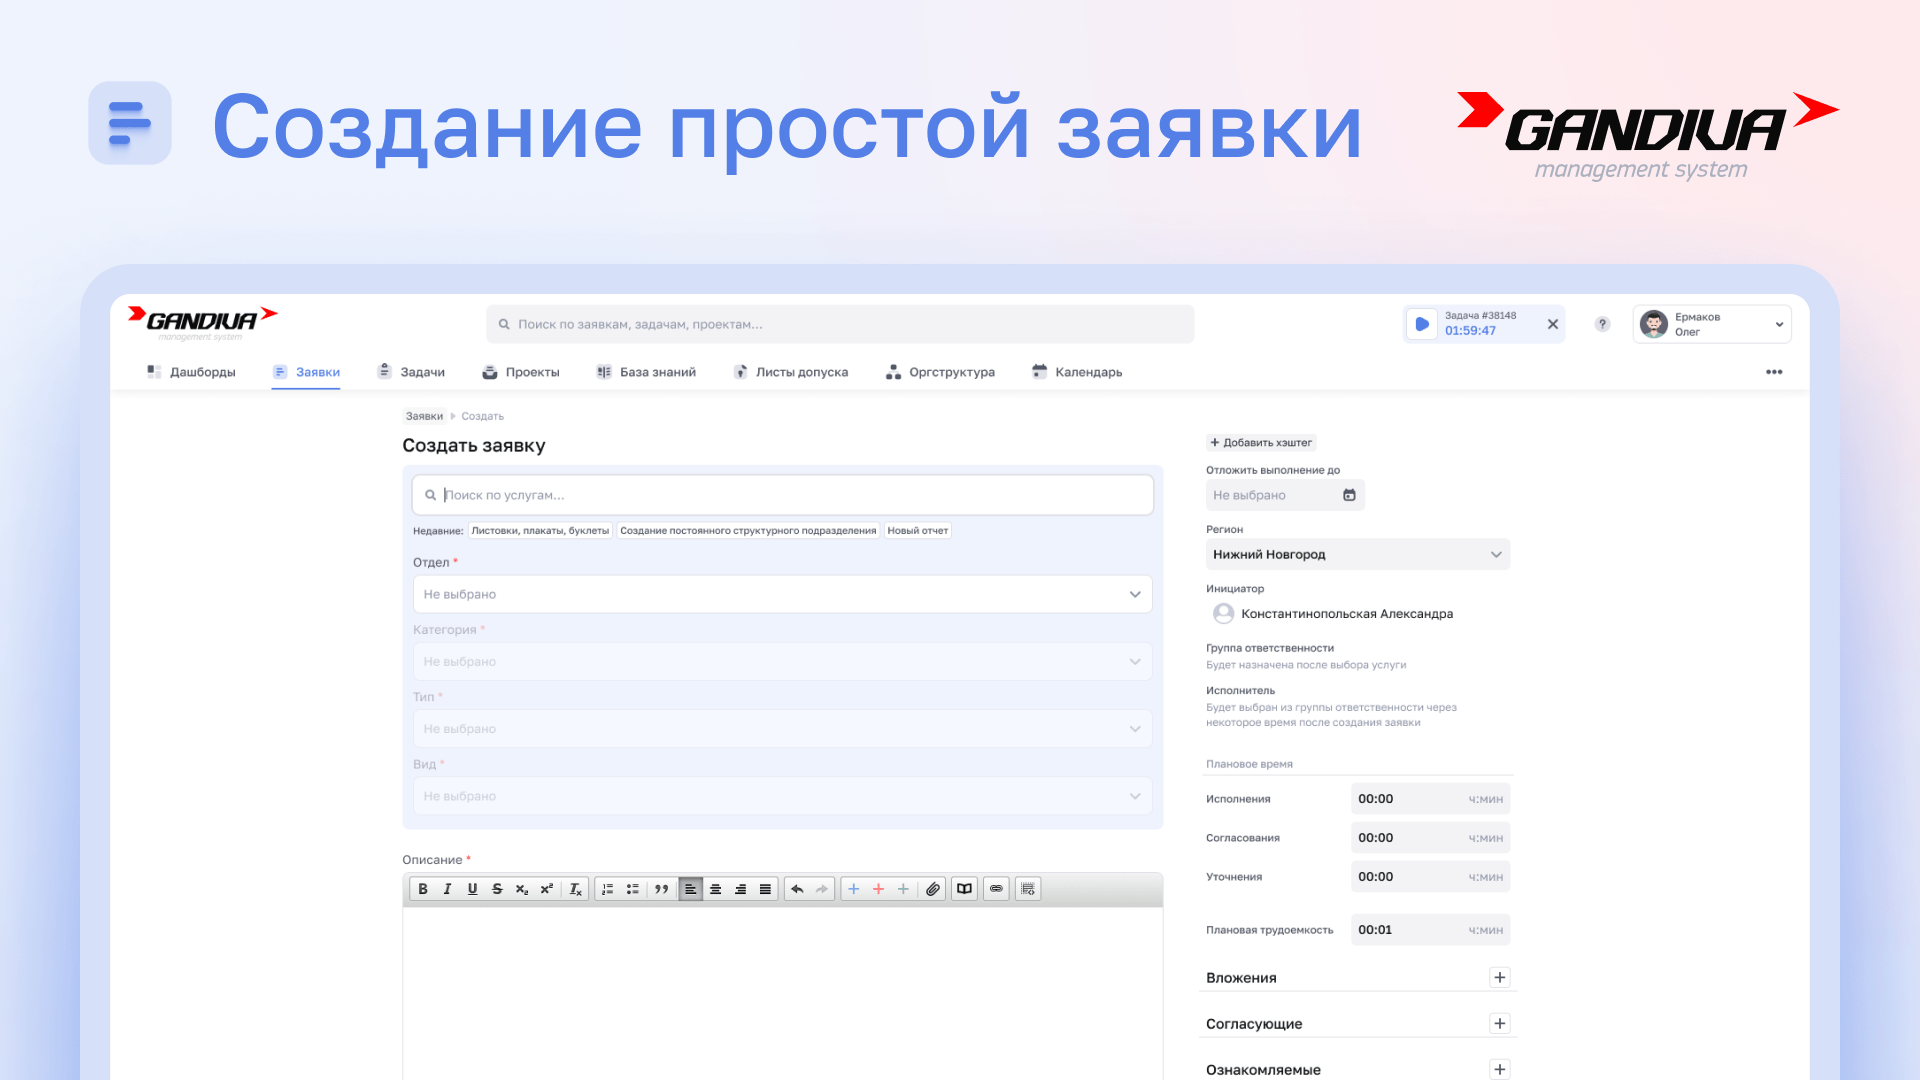1920x1080 pixels.
Task: Go to the Дашборды tab
Action: tap(191, 372)
